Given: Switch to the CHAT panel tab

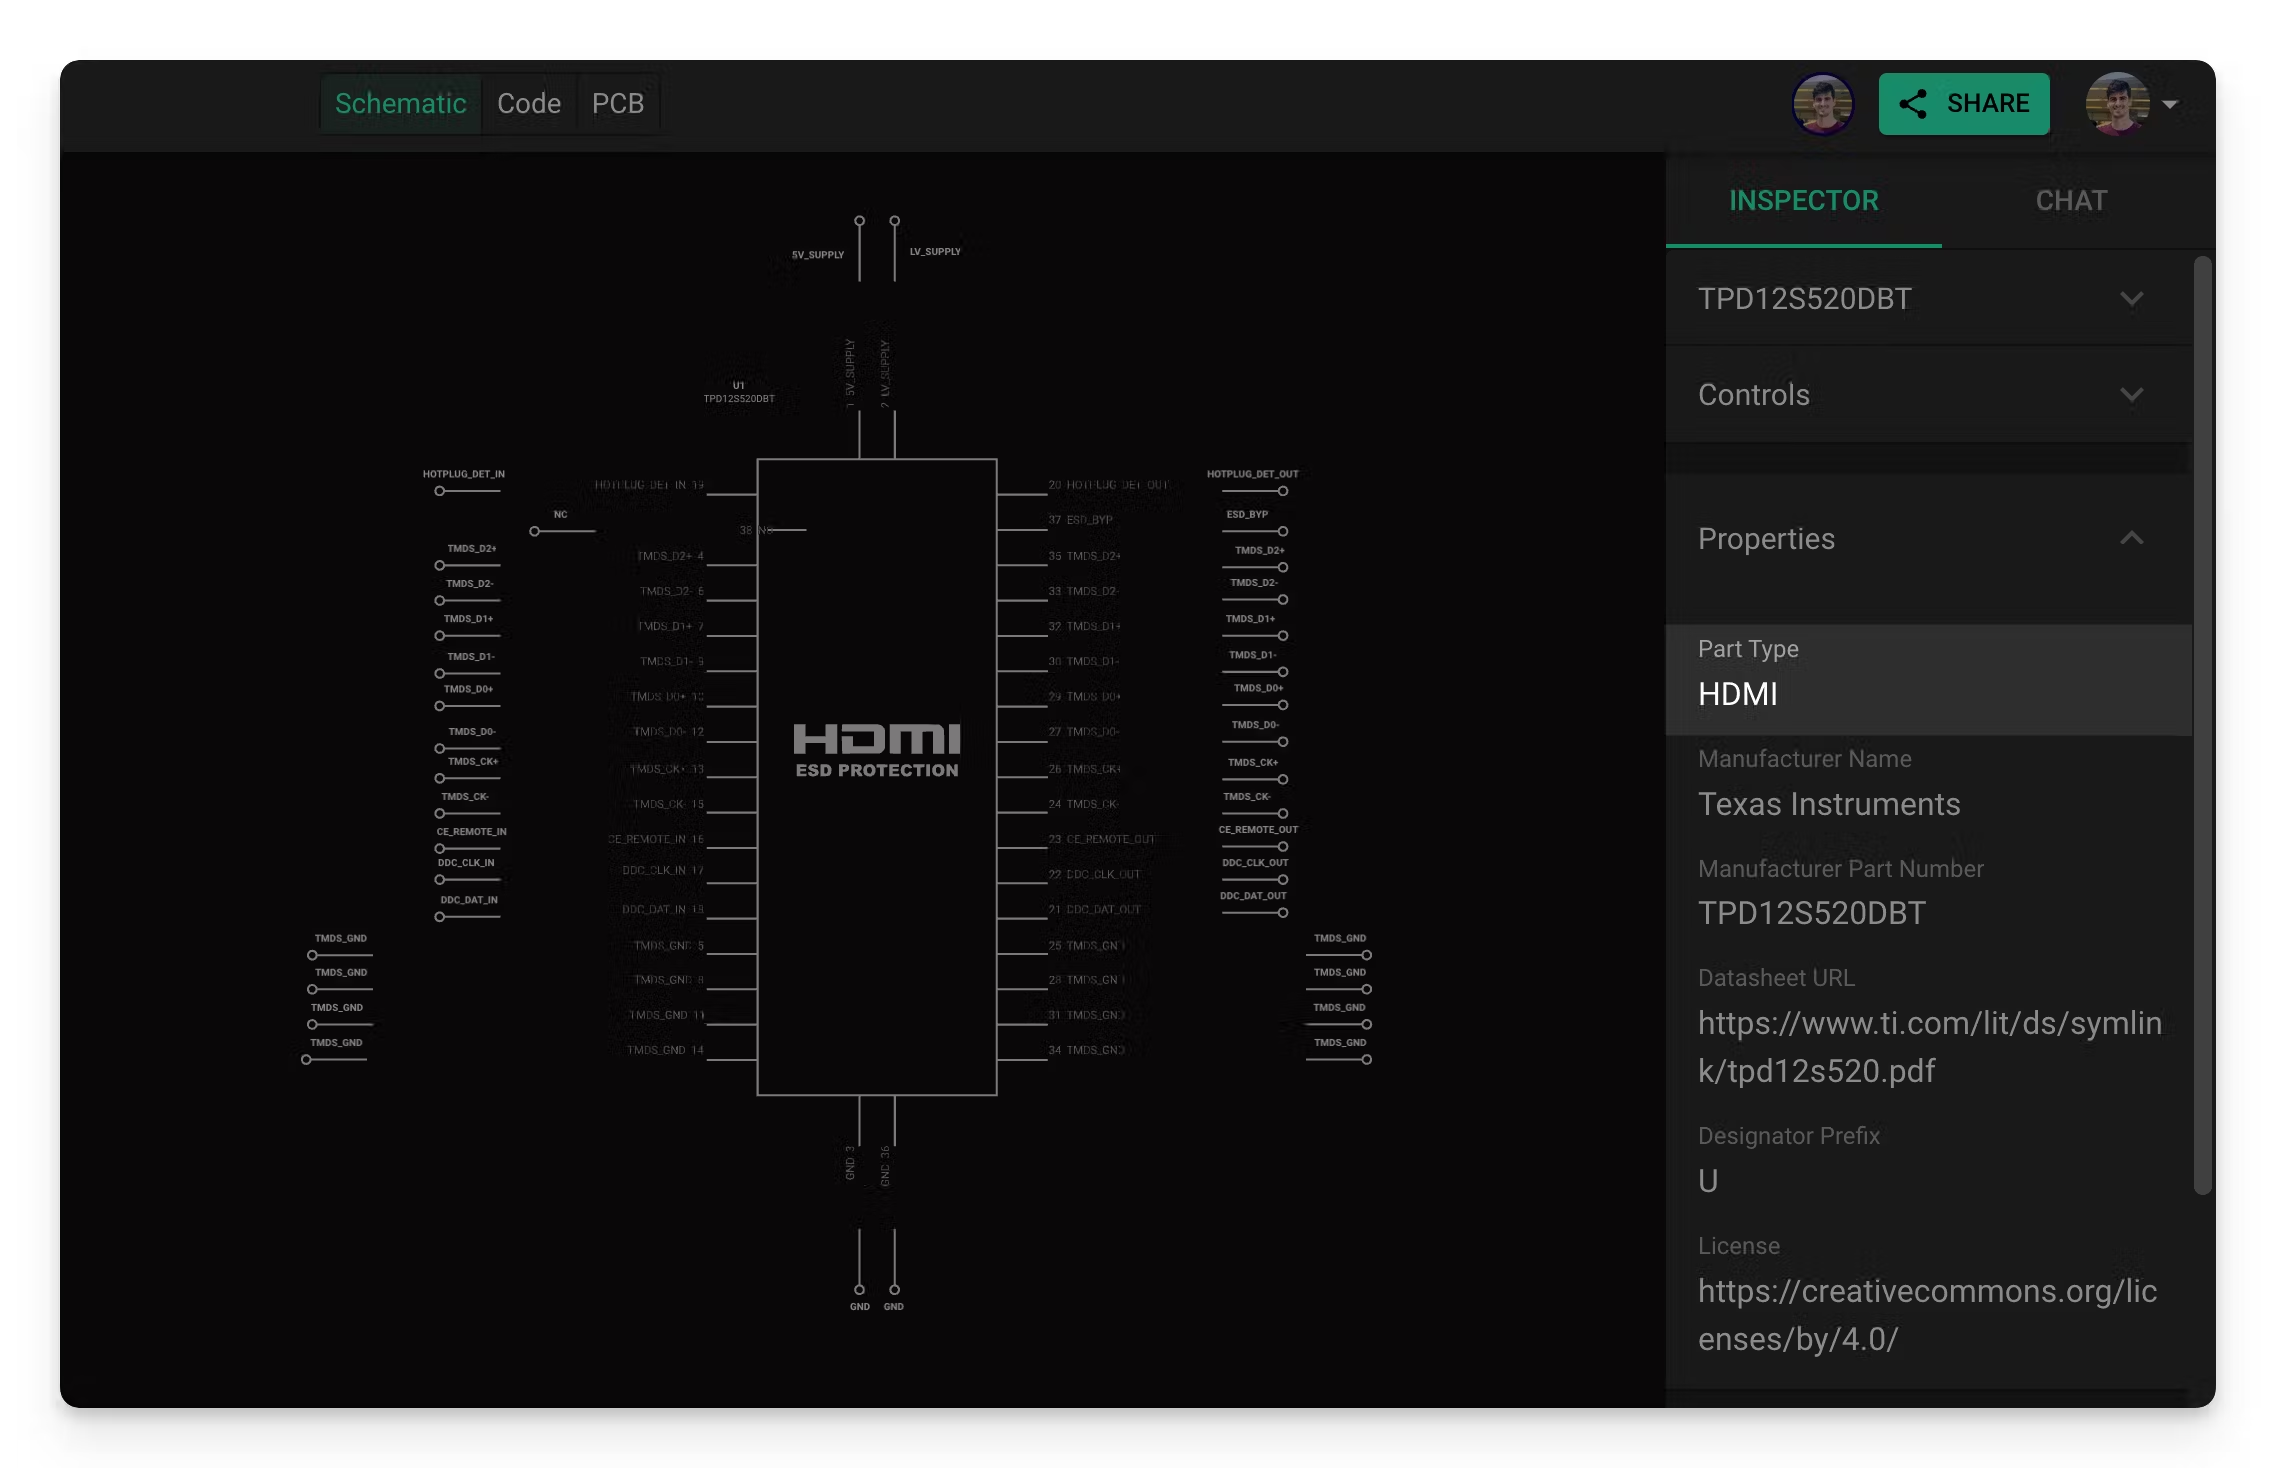Looking at the screenshot, I should click(2071, 200).
